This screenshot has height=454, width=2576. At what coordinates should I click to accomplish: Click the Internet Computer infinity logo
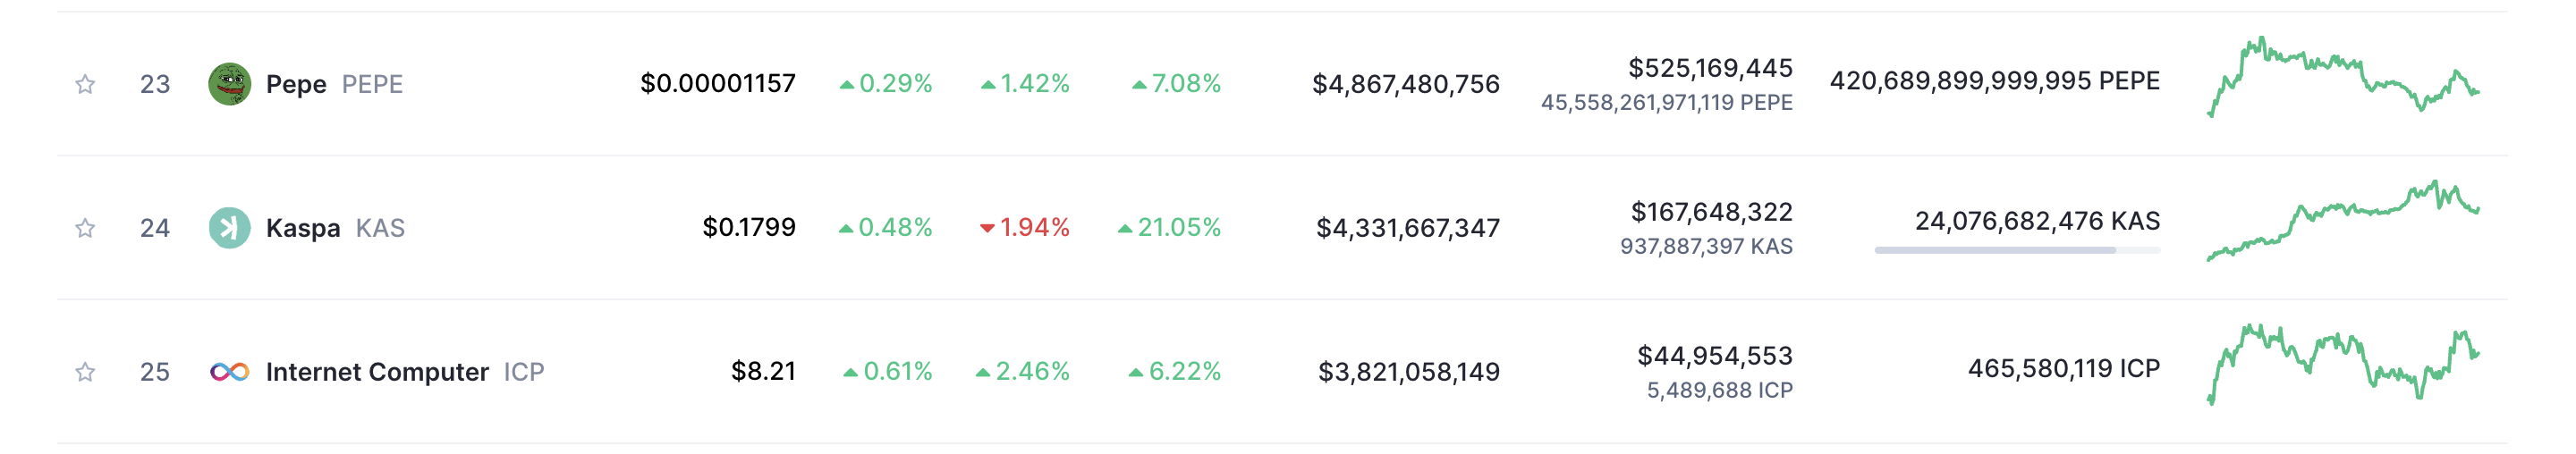(x=229, y=372)
